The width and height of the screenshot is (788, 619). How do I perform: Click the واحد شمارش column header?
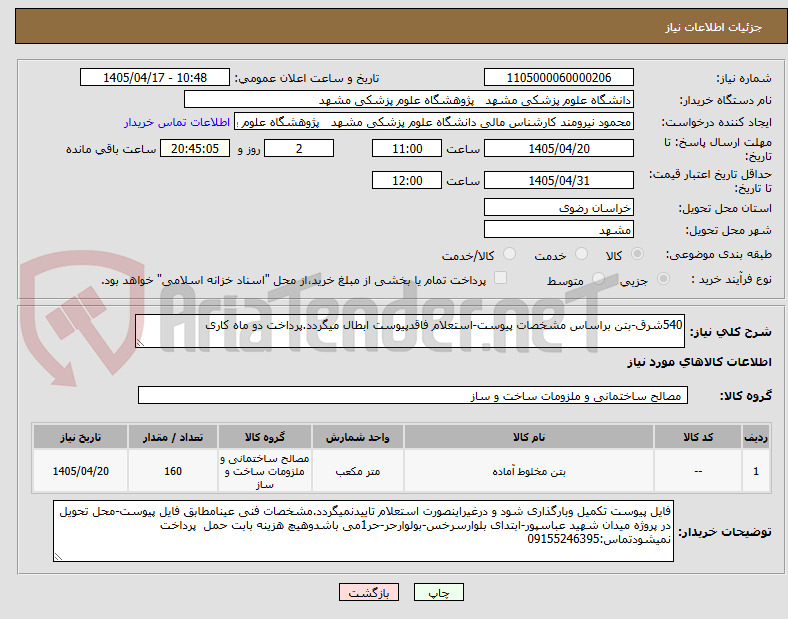357,437
